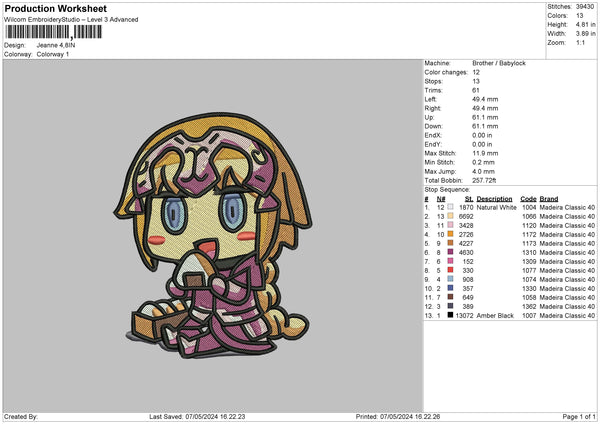Select the Max Jump value 4.0 mm
Viewport: 600px width, 424px height.
click(484, 171)
